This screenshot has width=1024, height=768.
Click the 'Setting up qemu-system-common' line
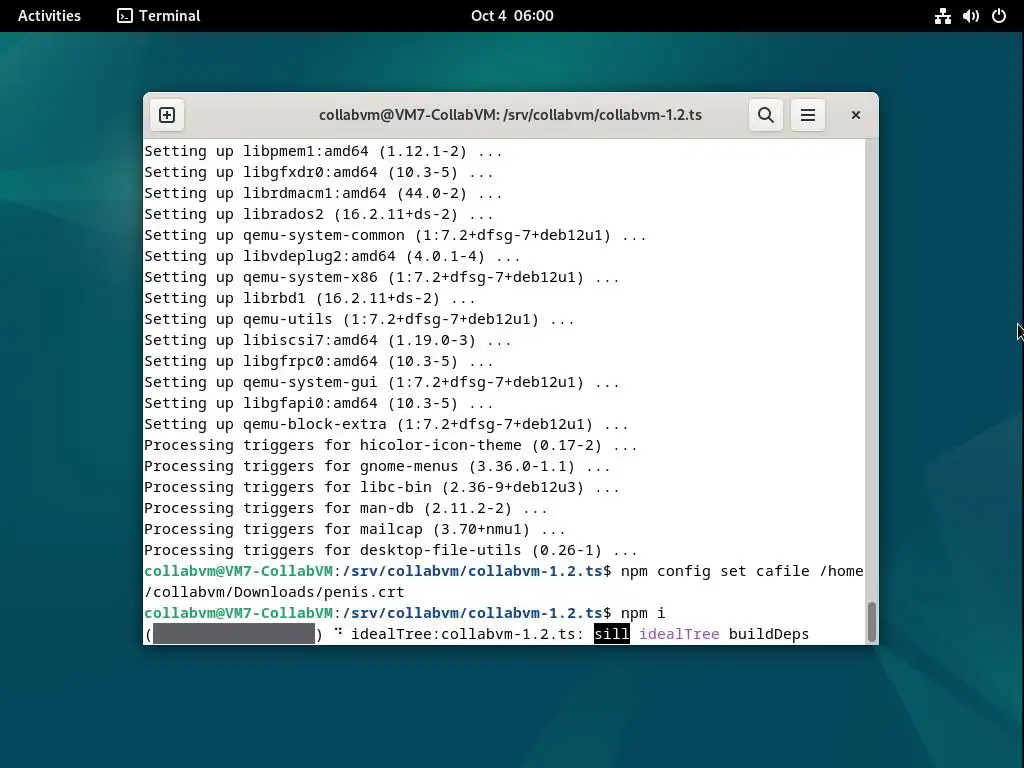point(395,234)
